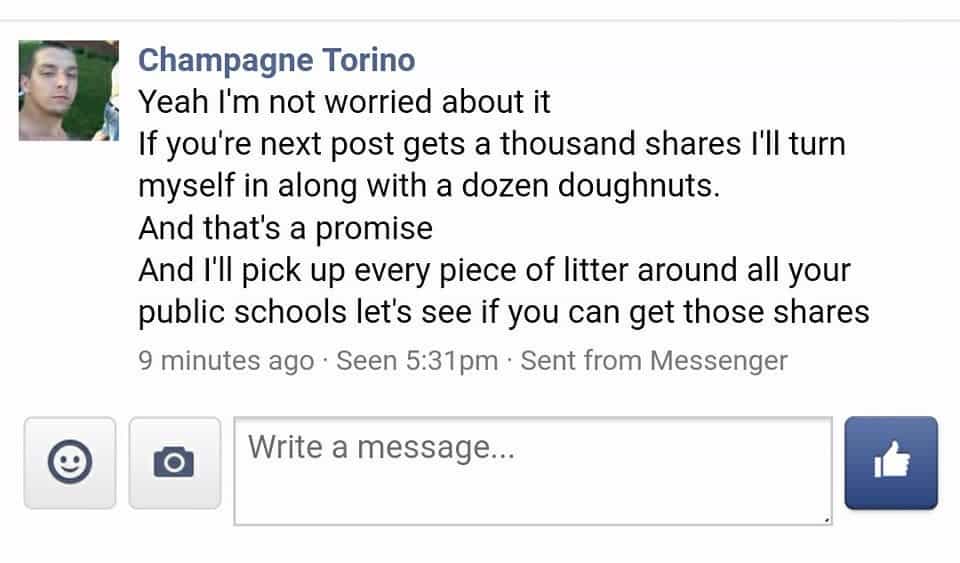Click the "And that's a promise" line
The width and height of the screenshot is (960, 563).
285,228
